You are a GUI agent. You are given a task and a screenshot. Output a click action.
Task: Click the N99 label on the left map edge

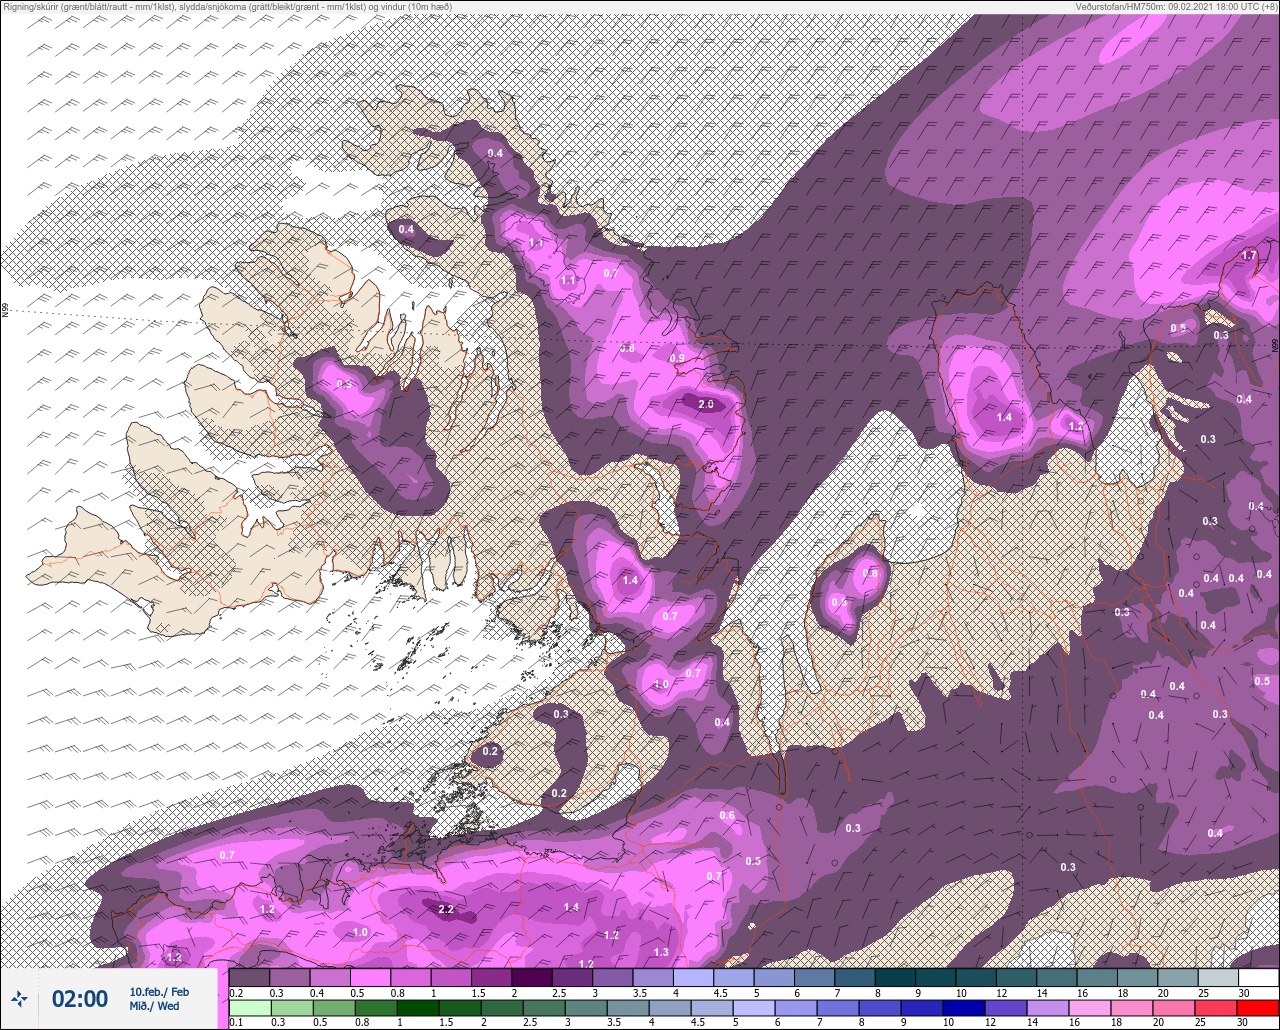pyautogui.click(x=5, y=311)
